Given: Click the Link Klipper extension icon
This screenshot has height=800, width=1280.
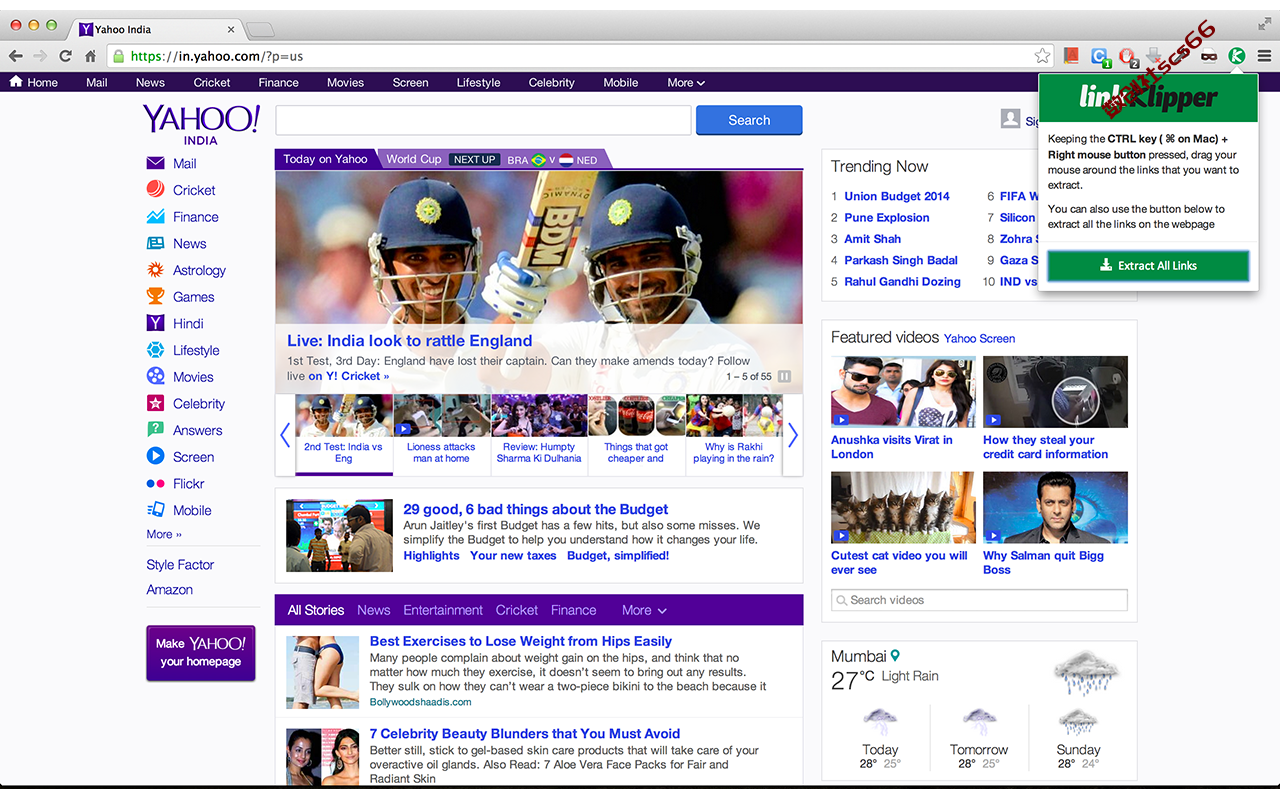Looking at the screenshot, I should (1237, 56).
